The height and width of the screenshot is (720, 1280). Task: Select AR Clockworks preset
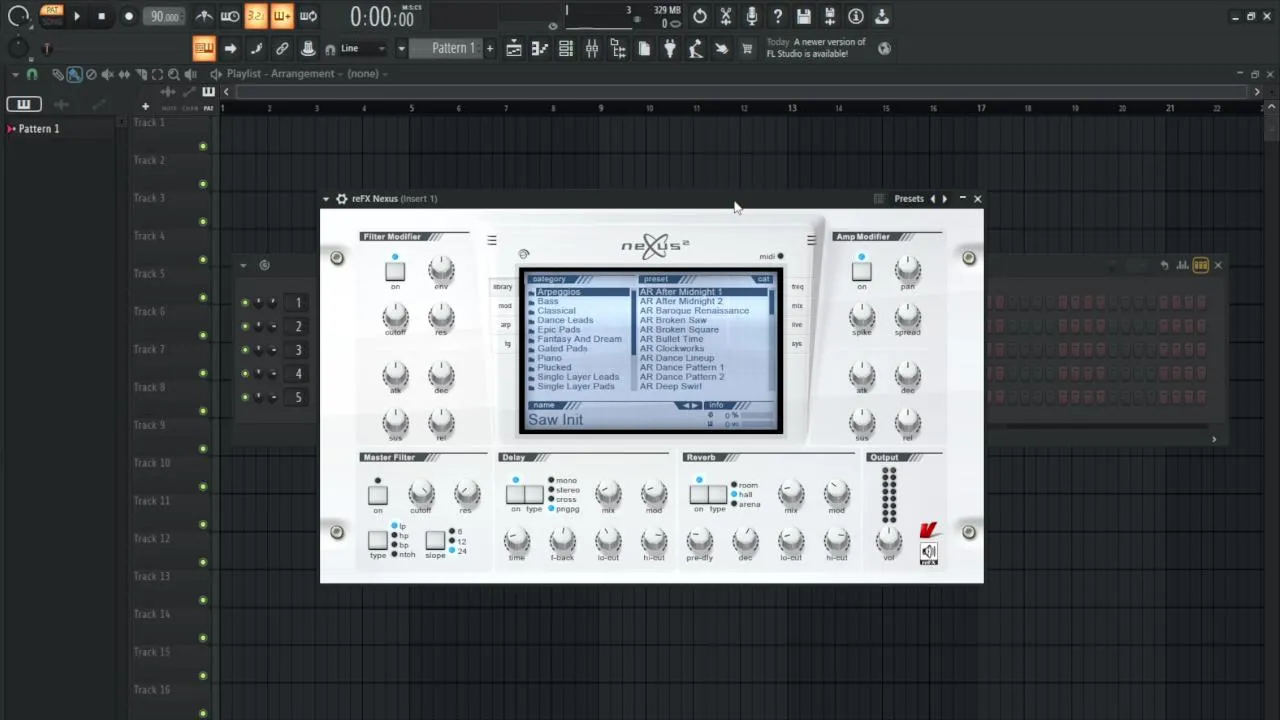point(672,349)
